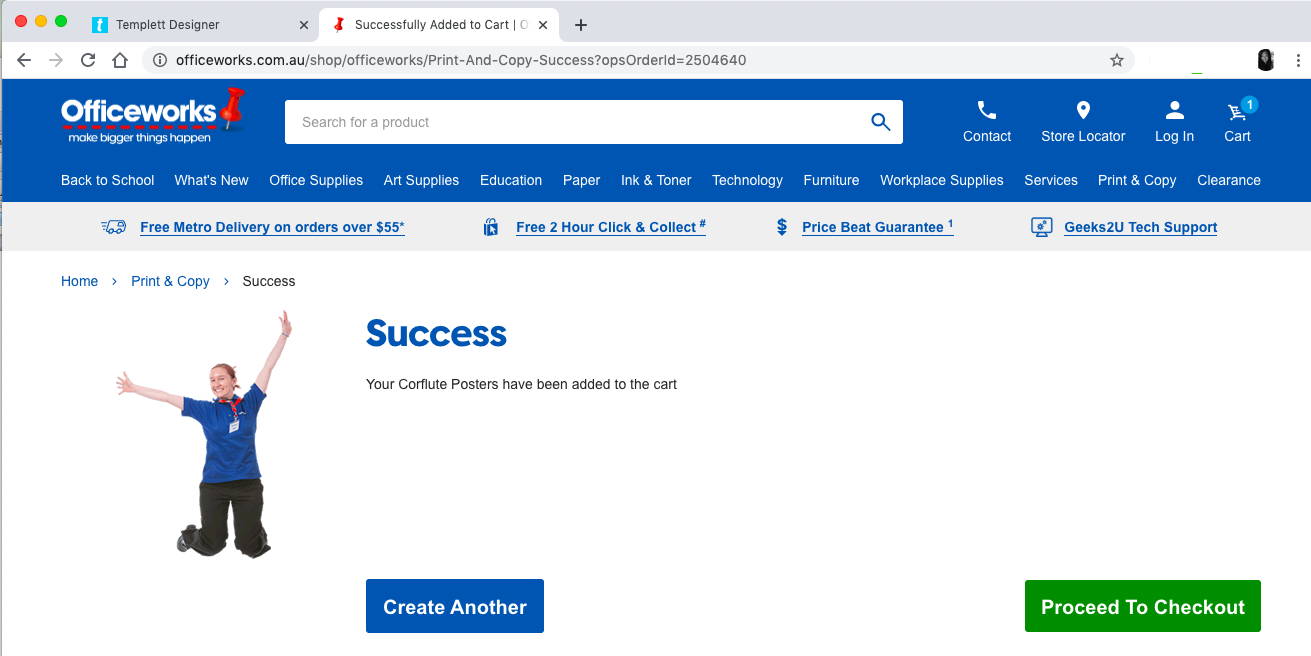Open the Education menu
The image size is (1311, 656).
click(x=511, y=180)
